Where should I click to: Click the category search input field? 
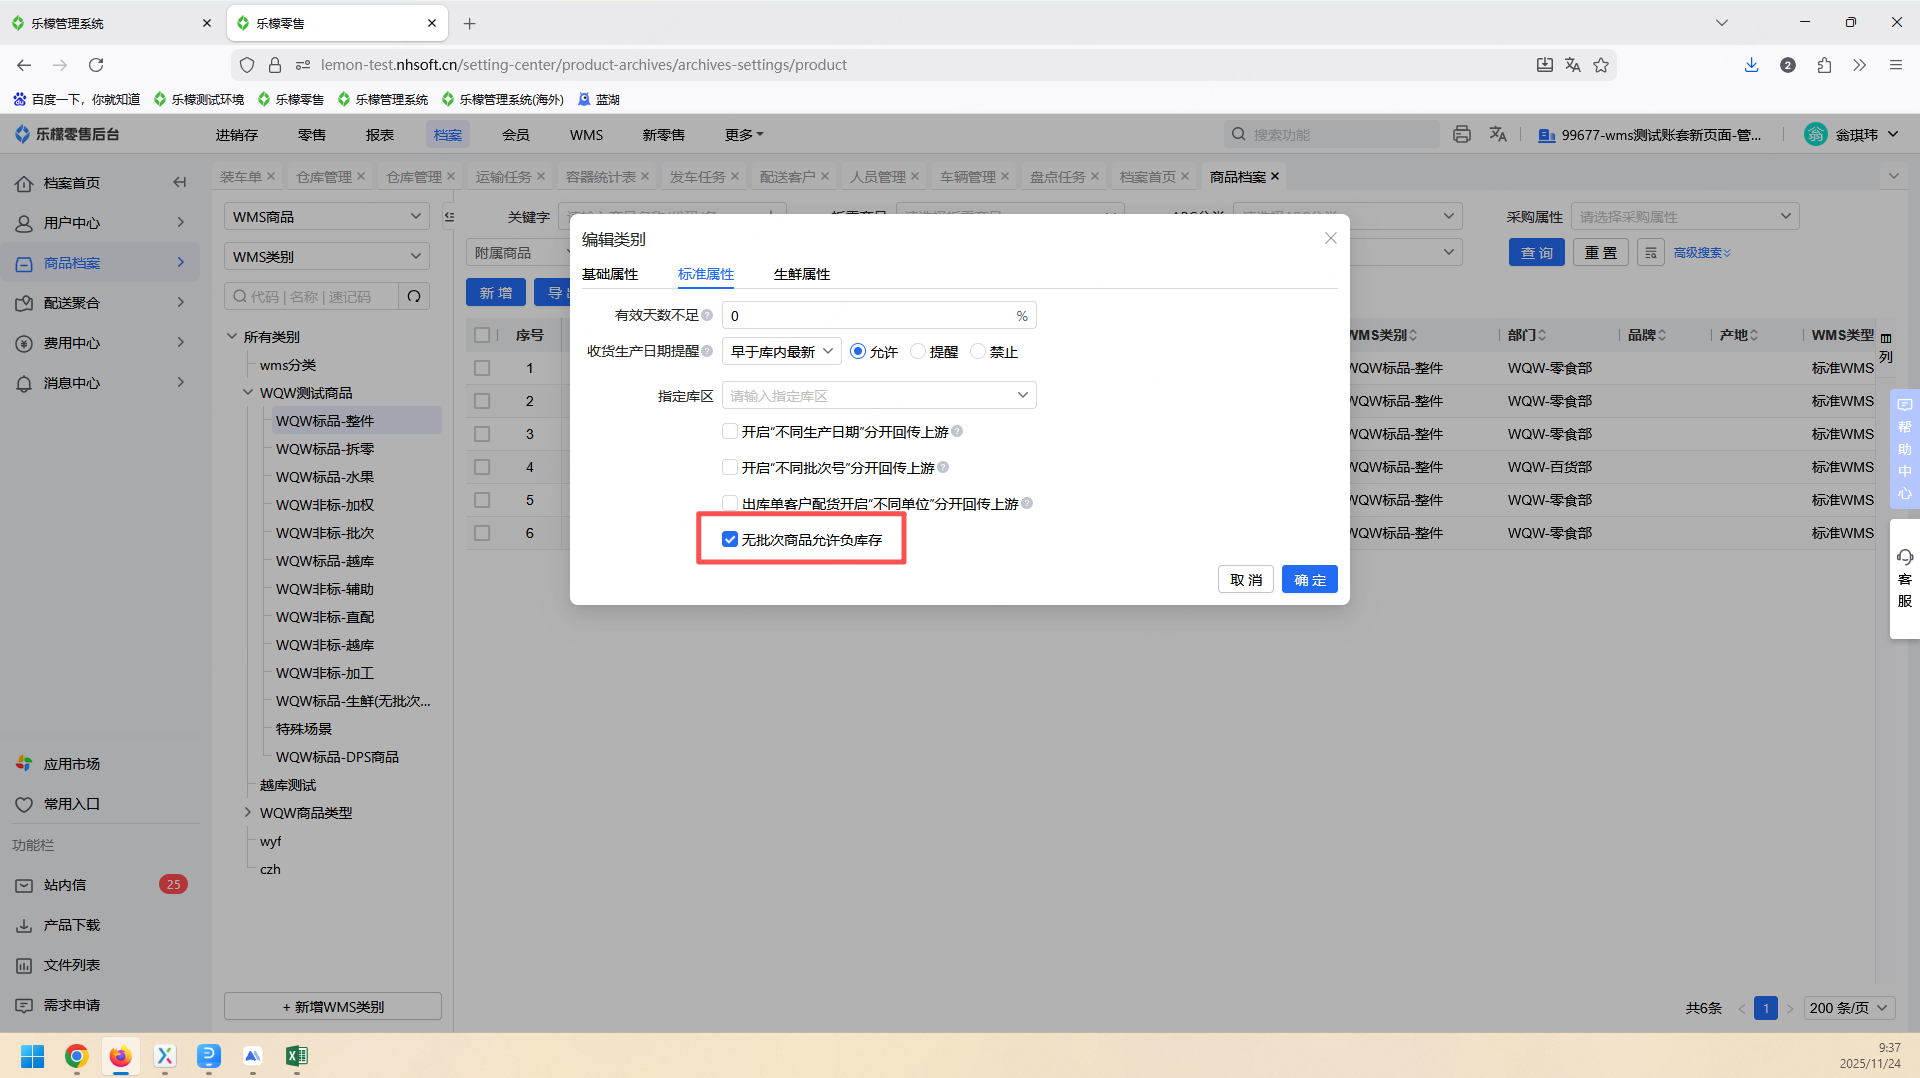coord(311,297)
